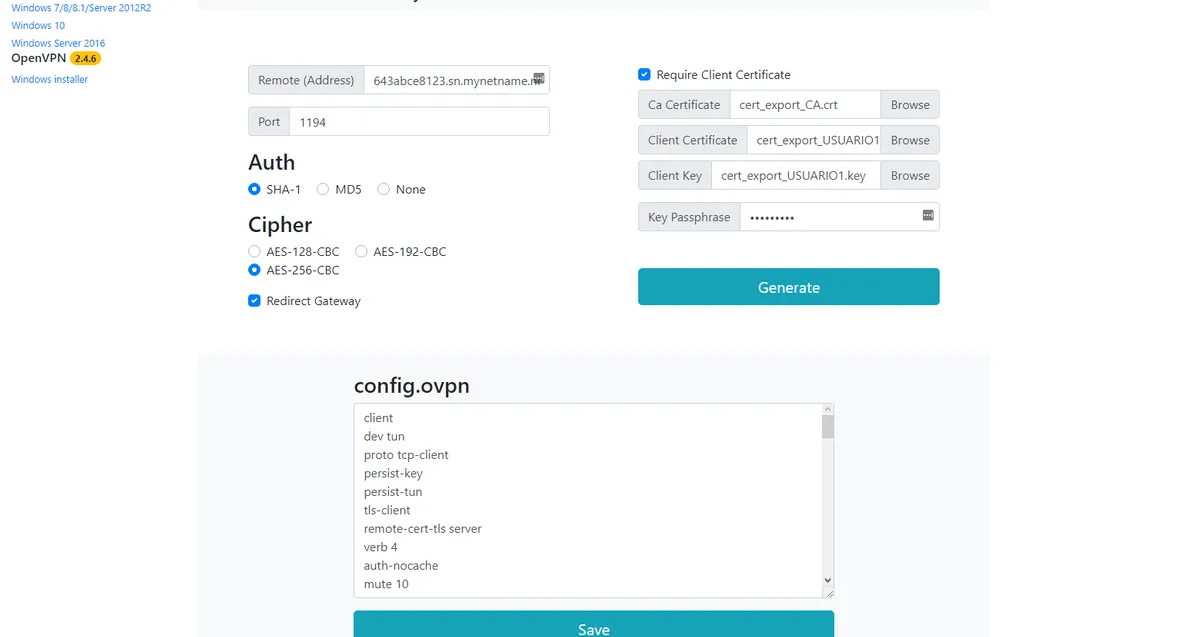Viewport: 1200px width, 637px height.
Task: Choose AES-128-CBC cipher
Action: (254, 252)
